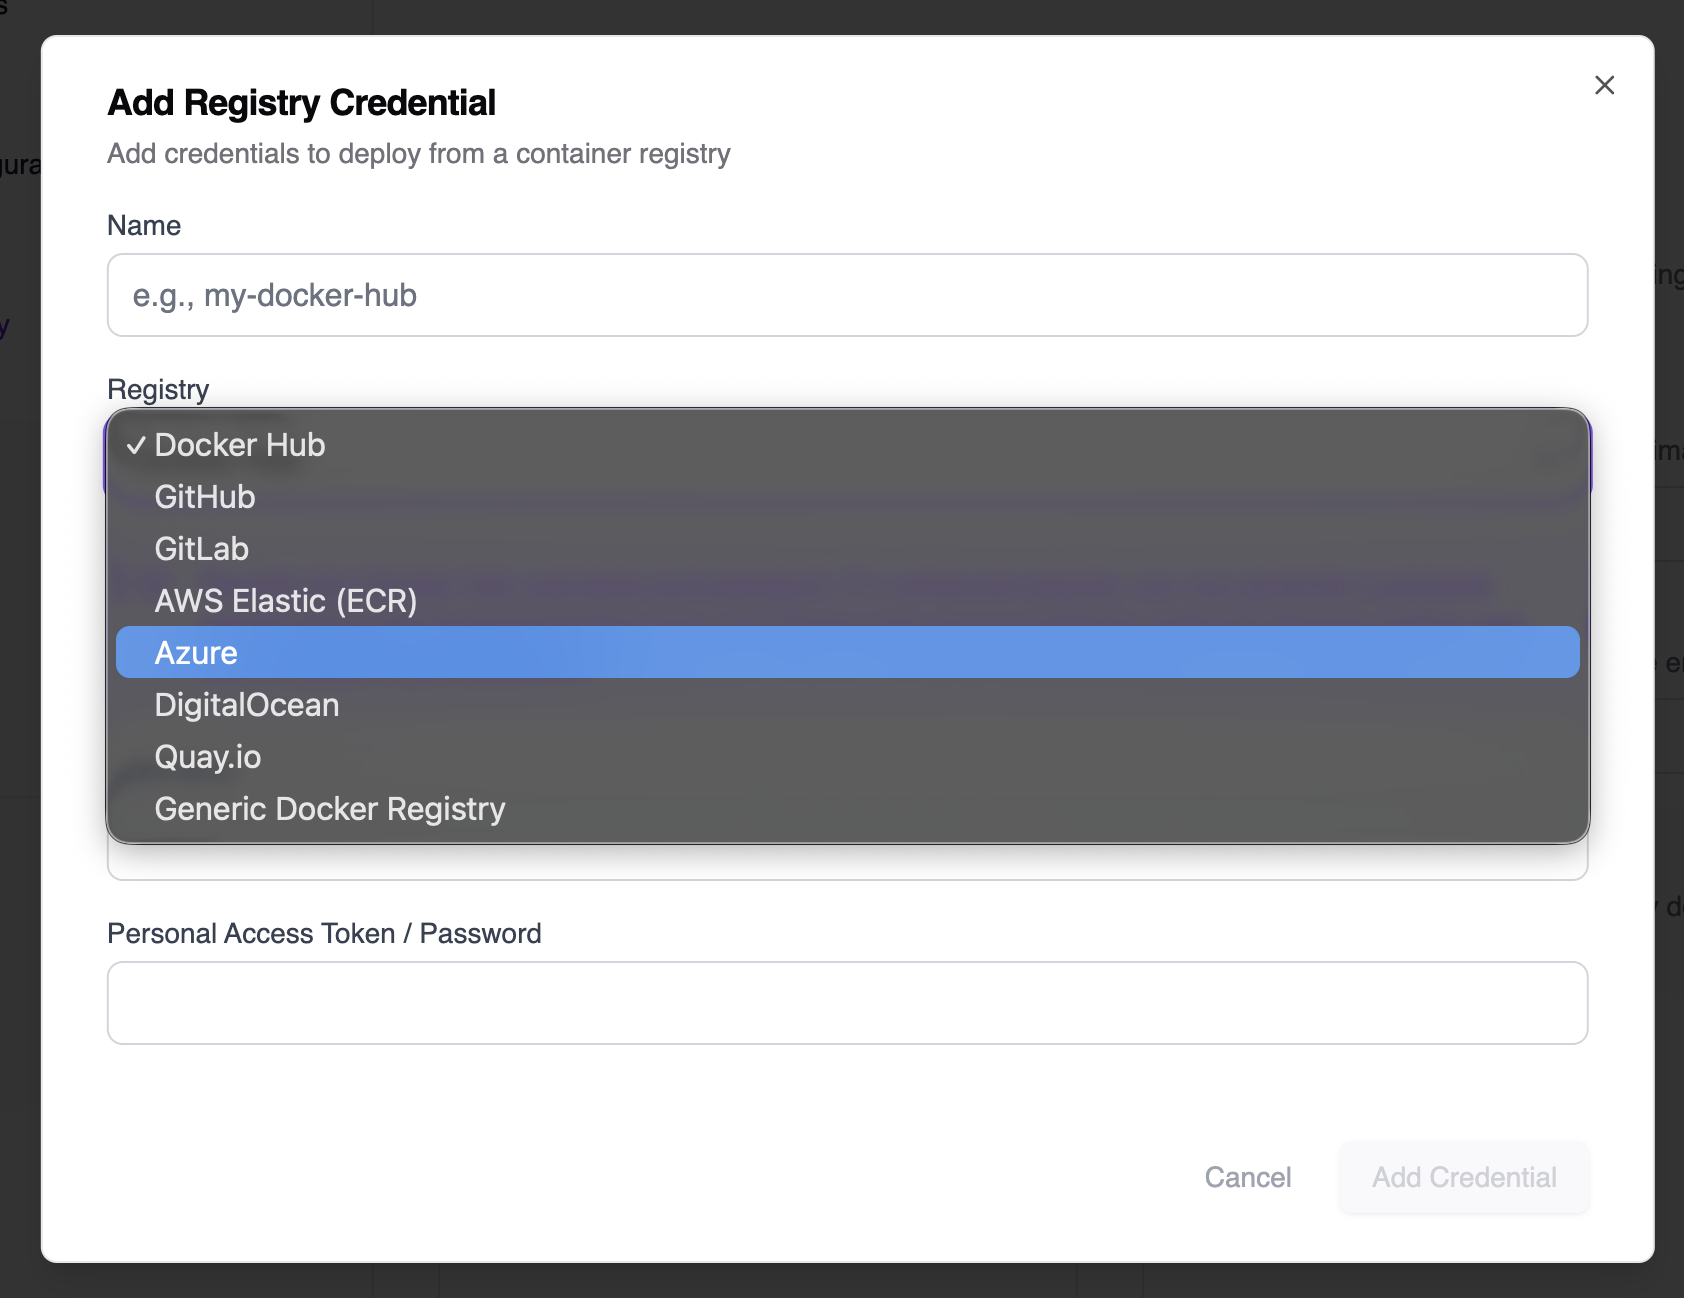Click the Add Registry Credential title
This screenshot has height=1298, width=1684.
click(x=301, y=102)
